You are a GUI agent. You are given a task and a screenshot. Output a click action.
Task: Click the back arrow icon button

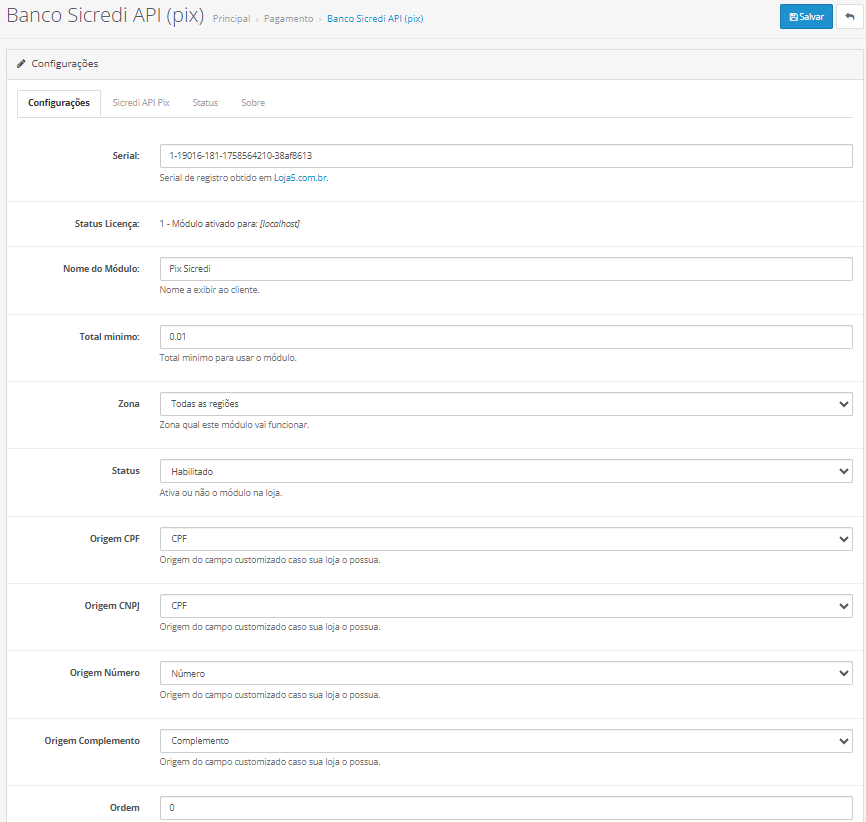pos(850,17)
